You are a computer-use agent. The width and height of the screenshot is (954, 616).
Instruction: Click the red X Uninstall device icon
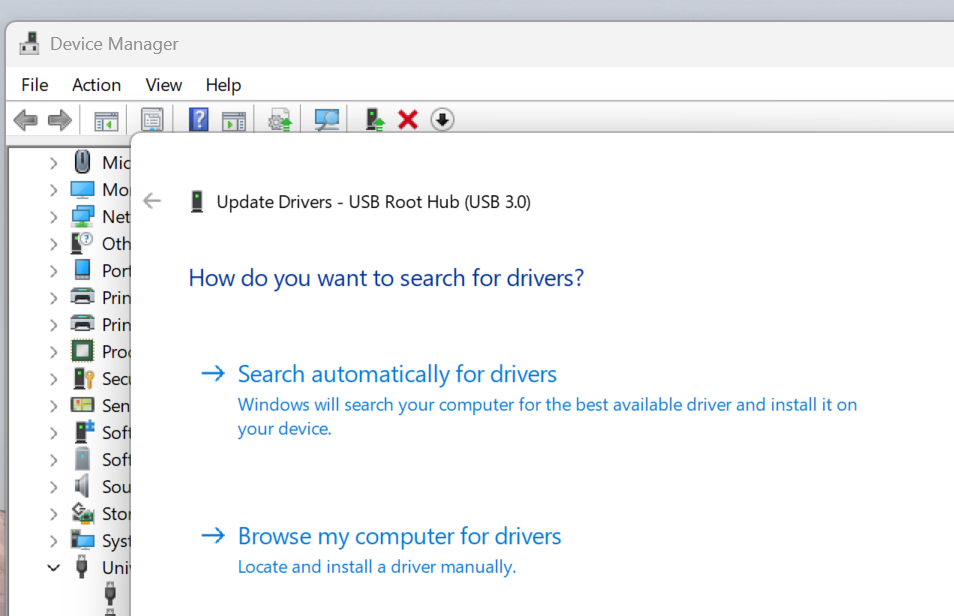tap(408, 121)
